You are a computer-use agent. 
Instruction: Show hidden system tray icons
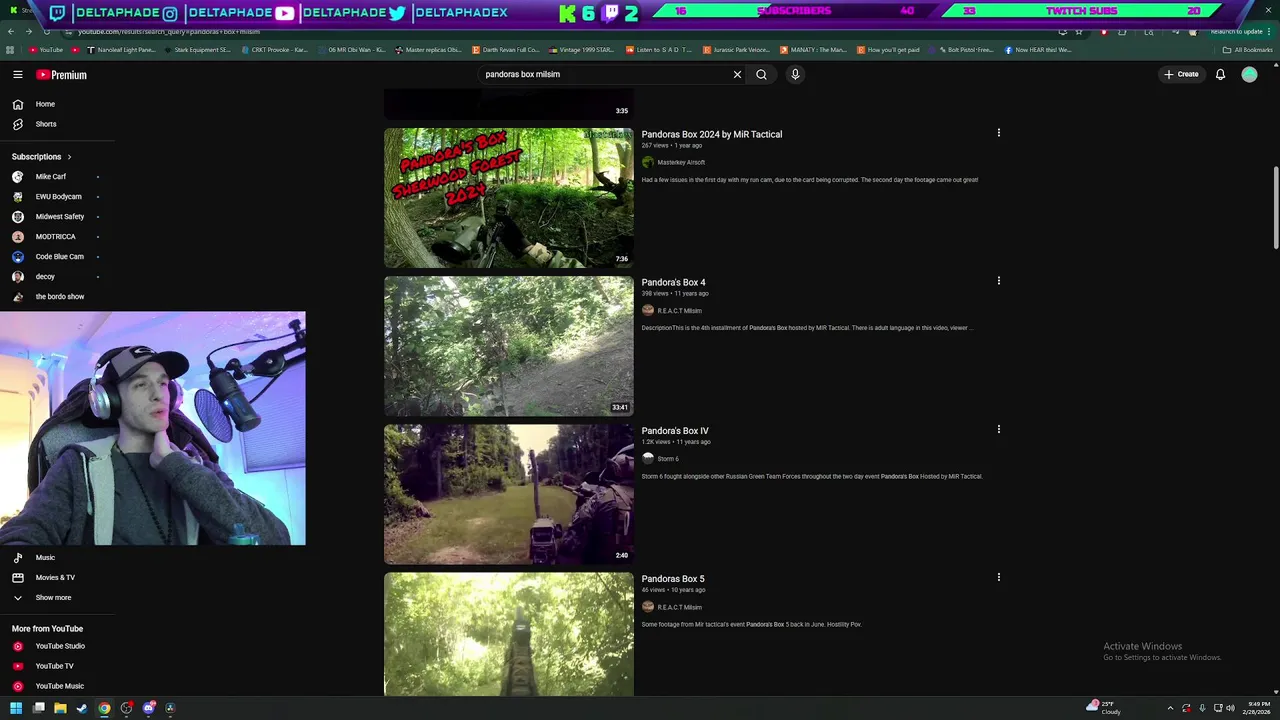click(1170, 708)
